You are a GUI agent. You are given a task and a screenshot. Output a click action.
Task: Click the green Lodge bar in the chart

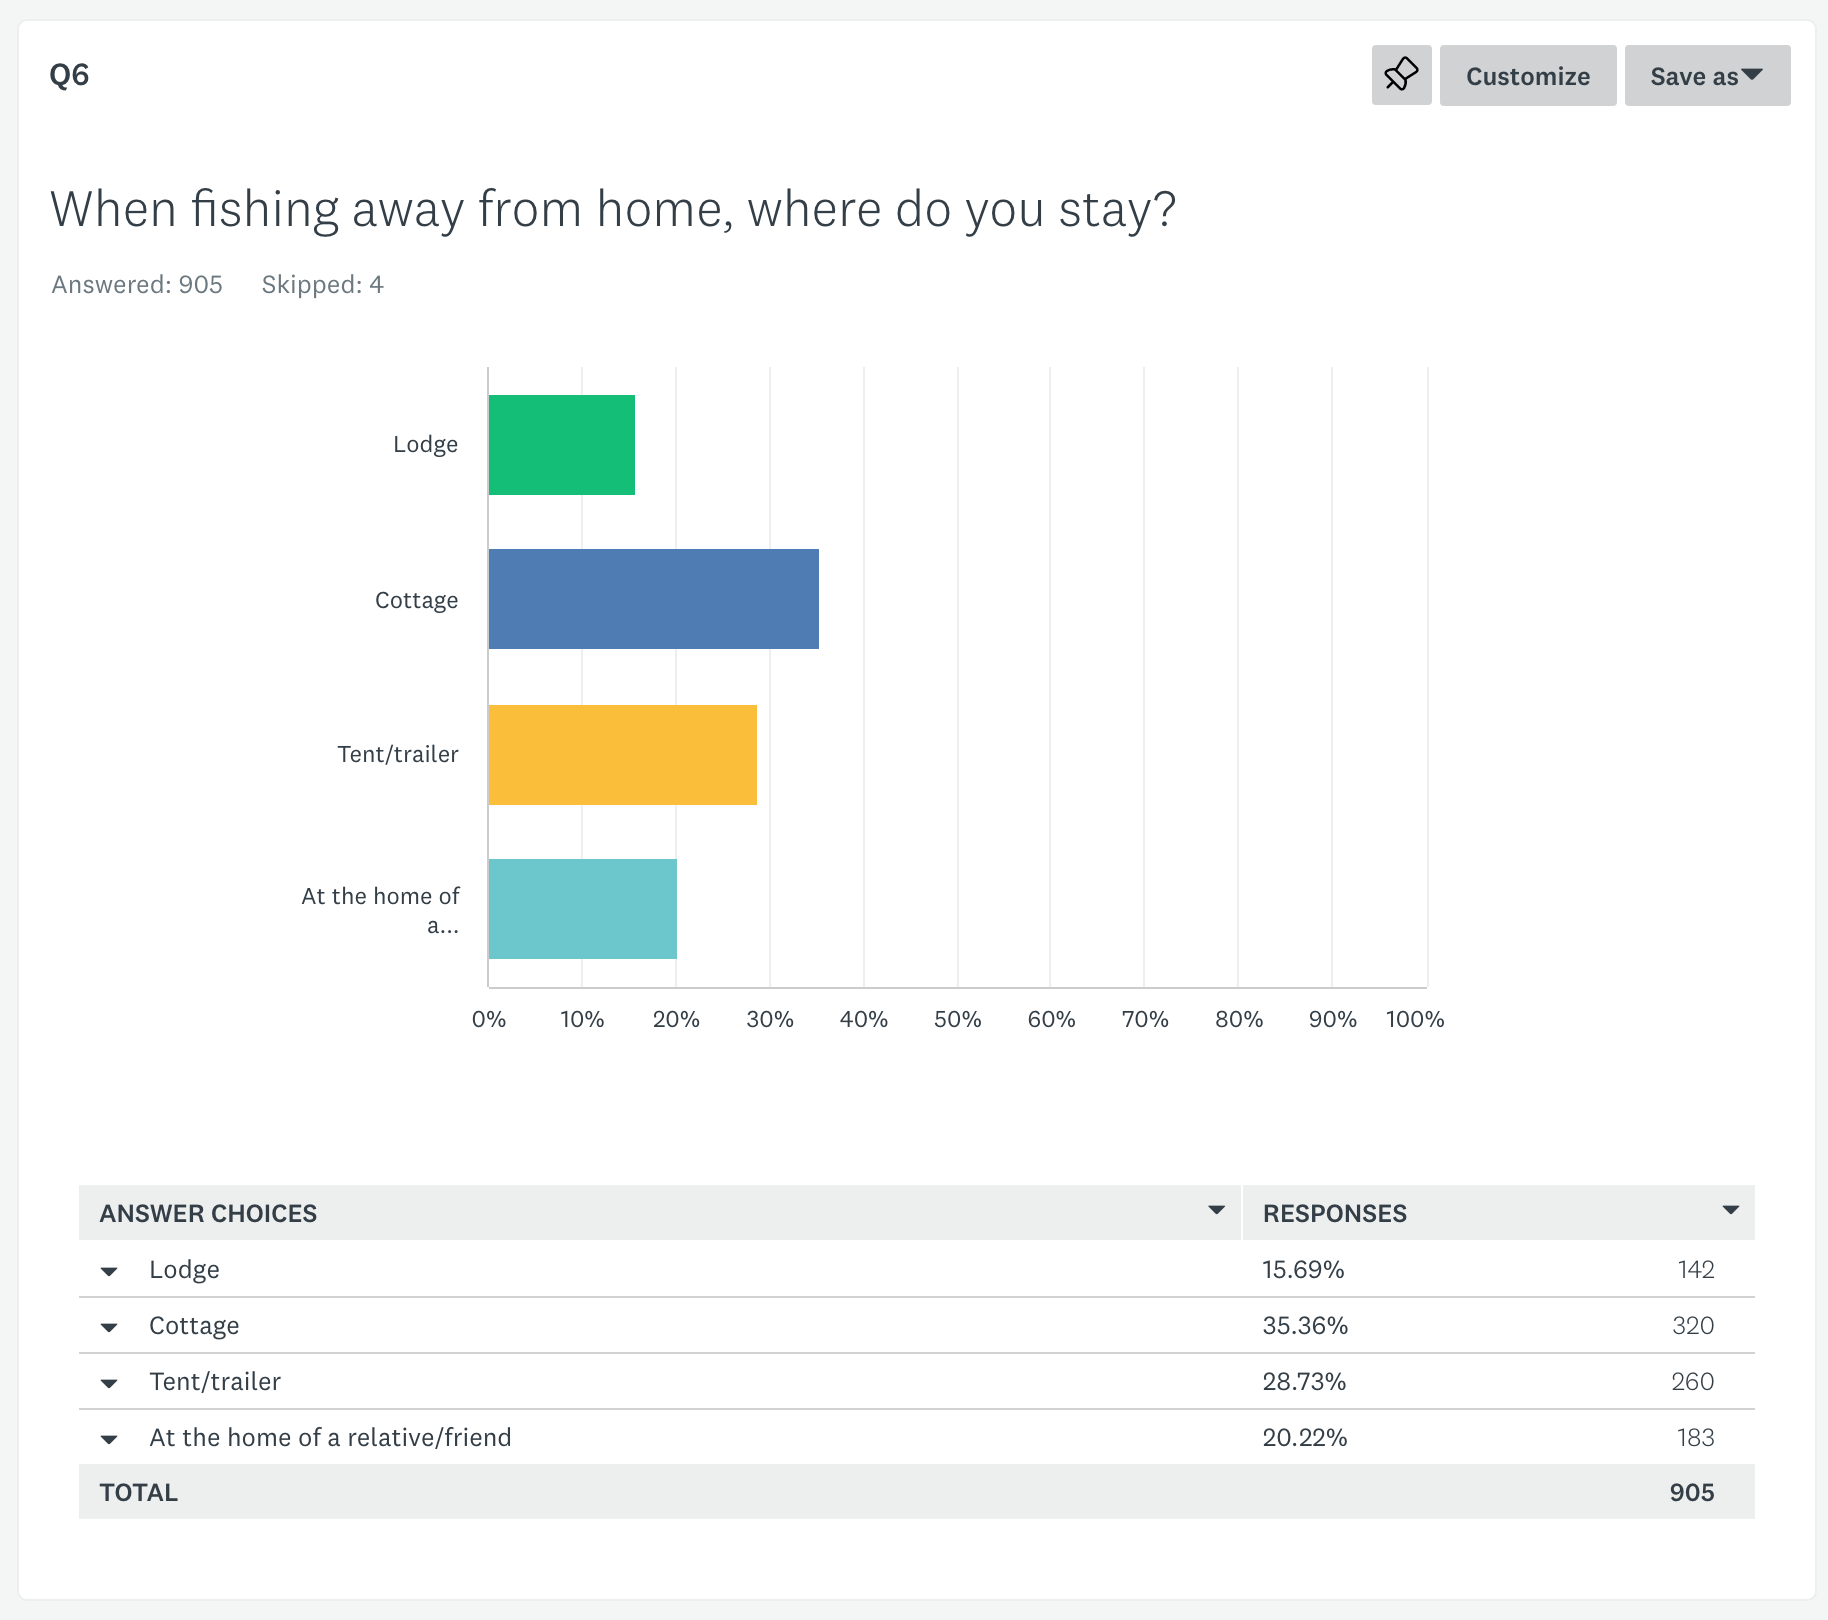click(562, 445)
